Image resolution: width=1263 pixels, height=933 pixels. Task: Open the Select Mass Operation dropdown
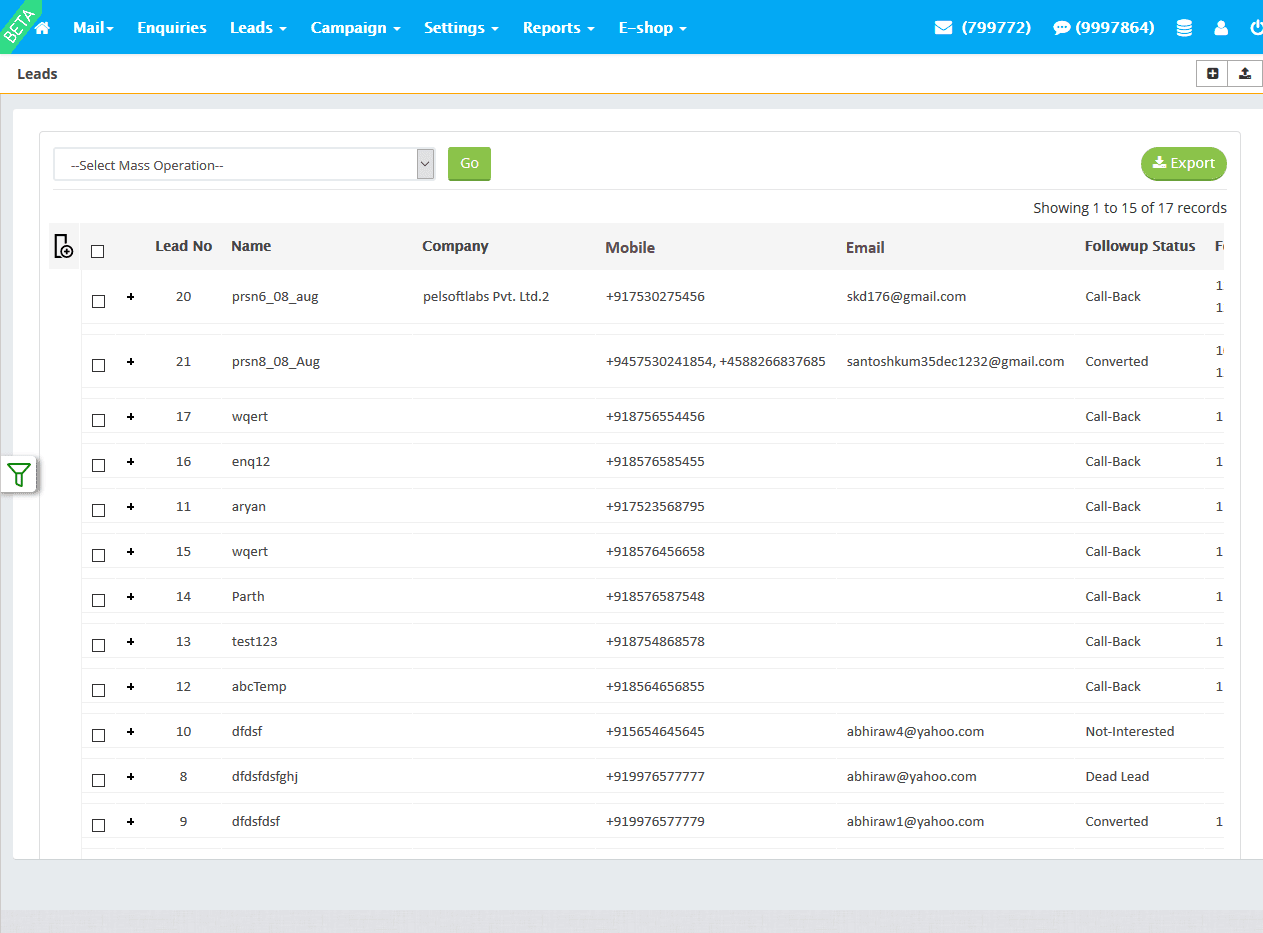[x=244, y=165]
